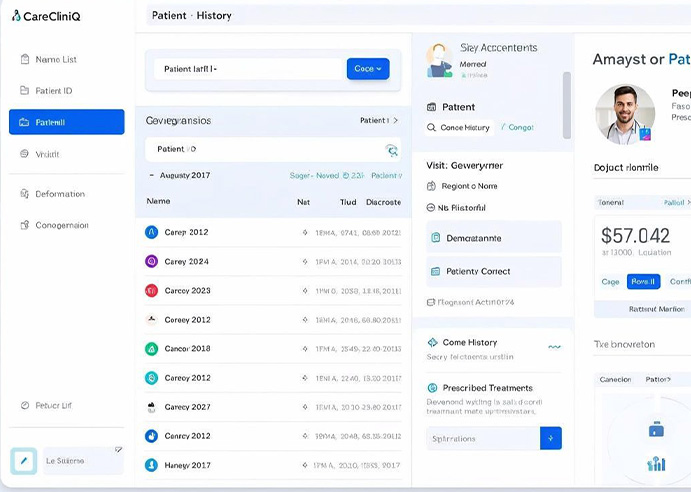Open the Hanegy 2017 record row
Screen dimensions: 691x492
point(270,465)
